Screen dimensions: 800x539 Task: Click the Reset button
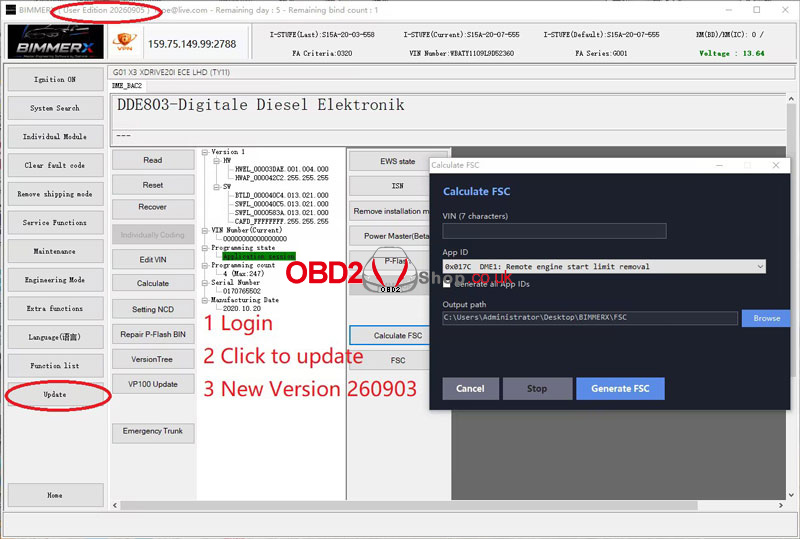pos(153,185)
